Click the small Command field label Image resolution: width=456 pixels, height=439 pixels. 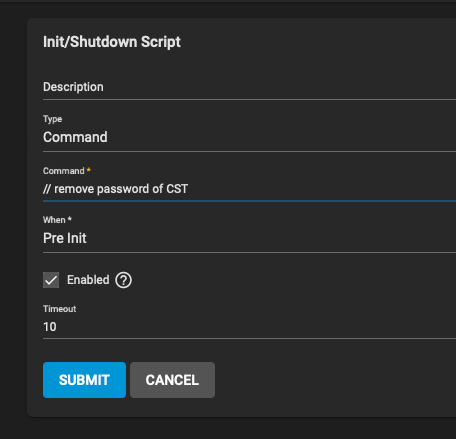(63, 171)
